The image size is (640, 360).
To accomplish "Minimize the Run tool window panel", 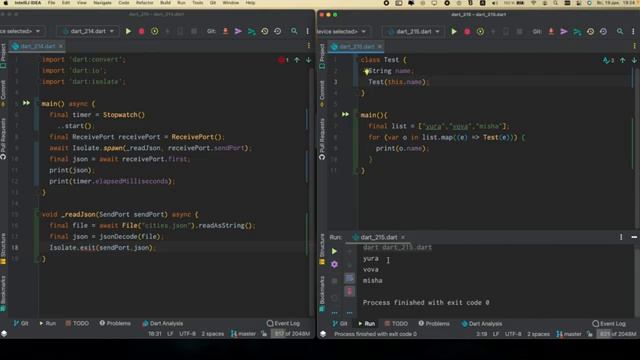I will (634, 237).
